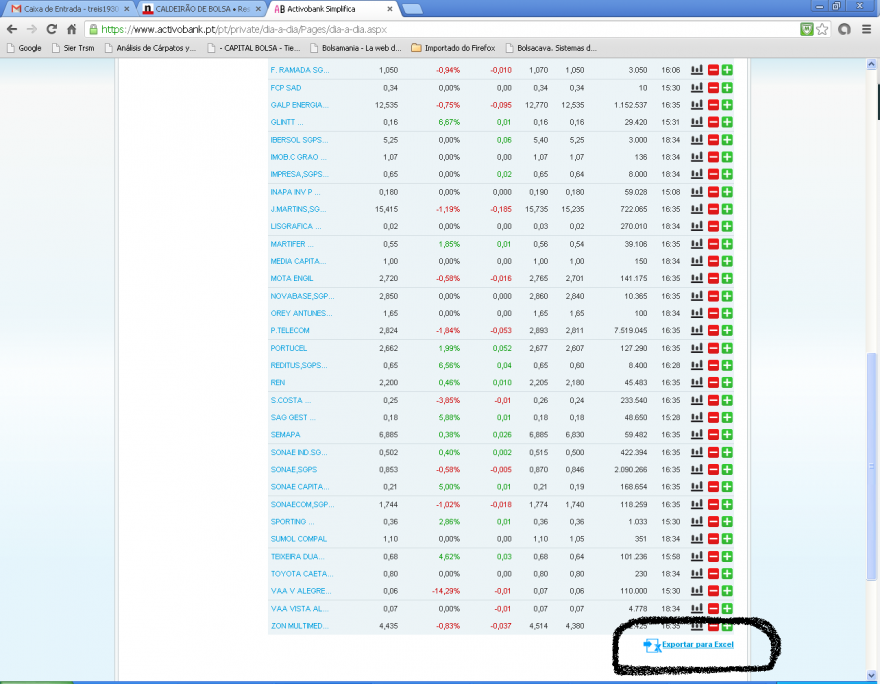
Task: Click green plus icon for J.MARTINS row
Action: 727,209
